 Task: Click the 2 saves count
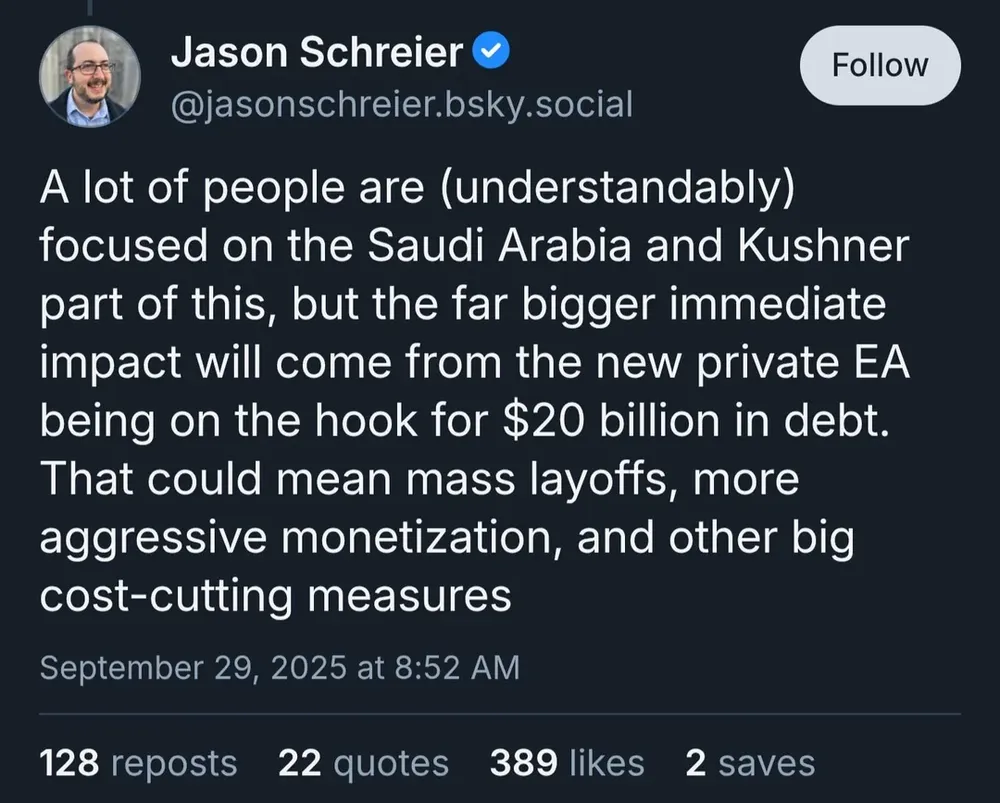750,763
